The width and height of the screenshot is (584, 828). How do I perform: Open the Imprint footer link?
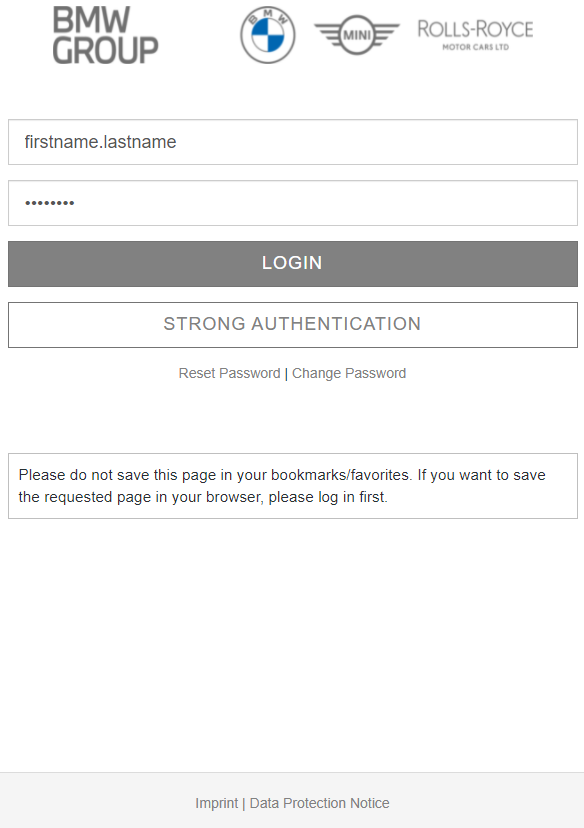[216, 803]
